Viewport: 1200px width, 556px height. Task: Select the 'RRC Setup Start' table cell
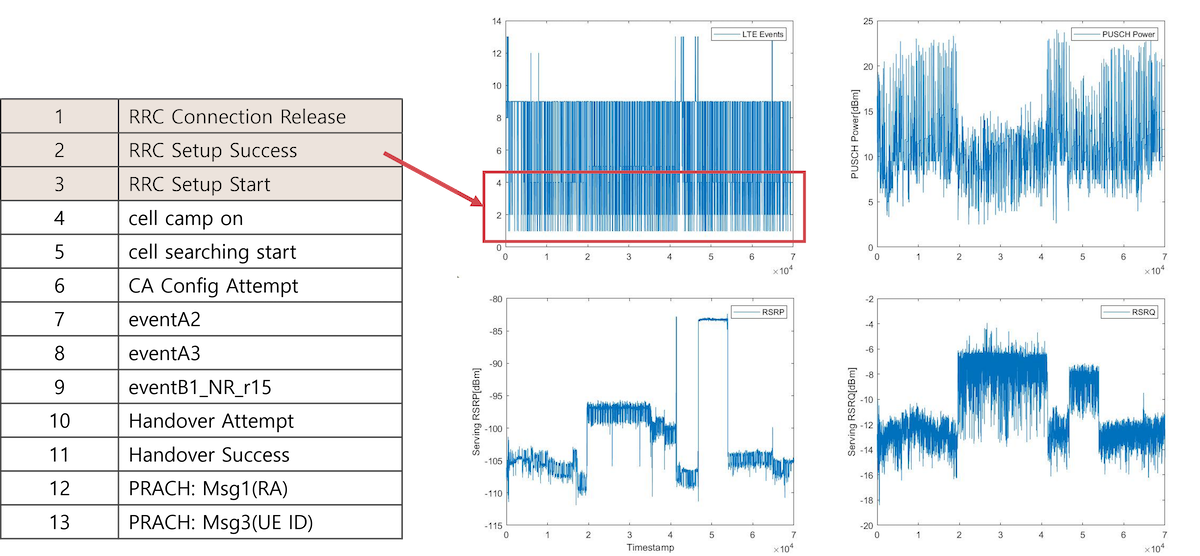(260, 184)
